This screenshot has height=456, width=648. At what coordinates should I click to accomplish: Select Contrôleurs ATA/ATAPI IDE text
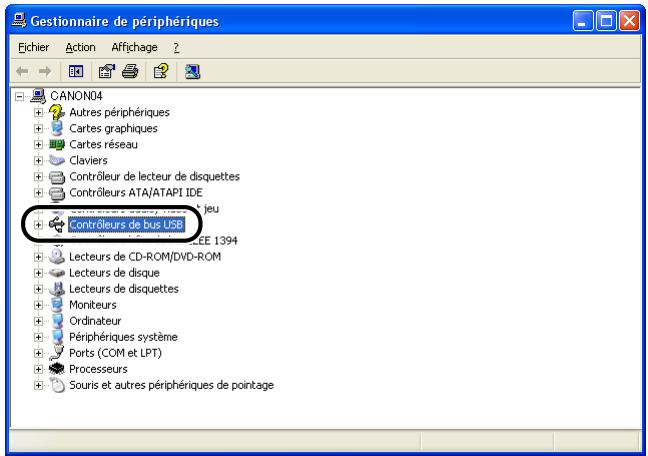(x=136, y=193)
